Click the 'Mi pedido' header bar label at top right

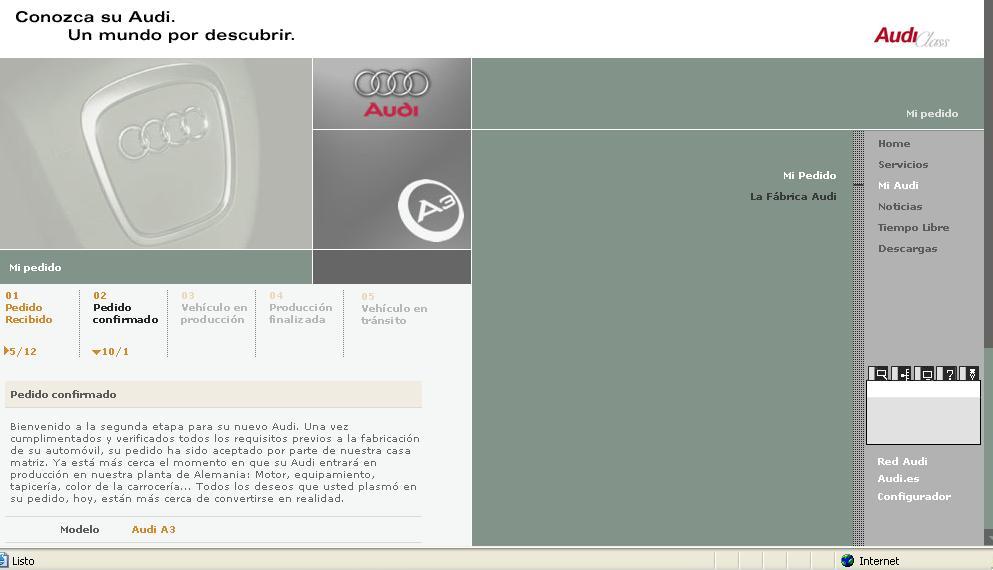point(932,114)
